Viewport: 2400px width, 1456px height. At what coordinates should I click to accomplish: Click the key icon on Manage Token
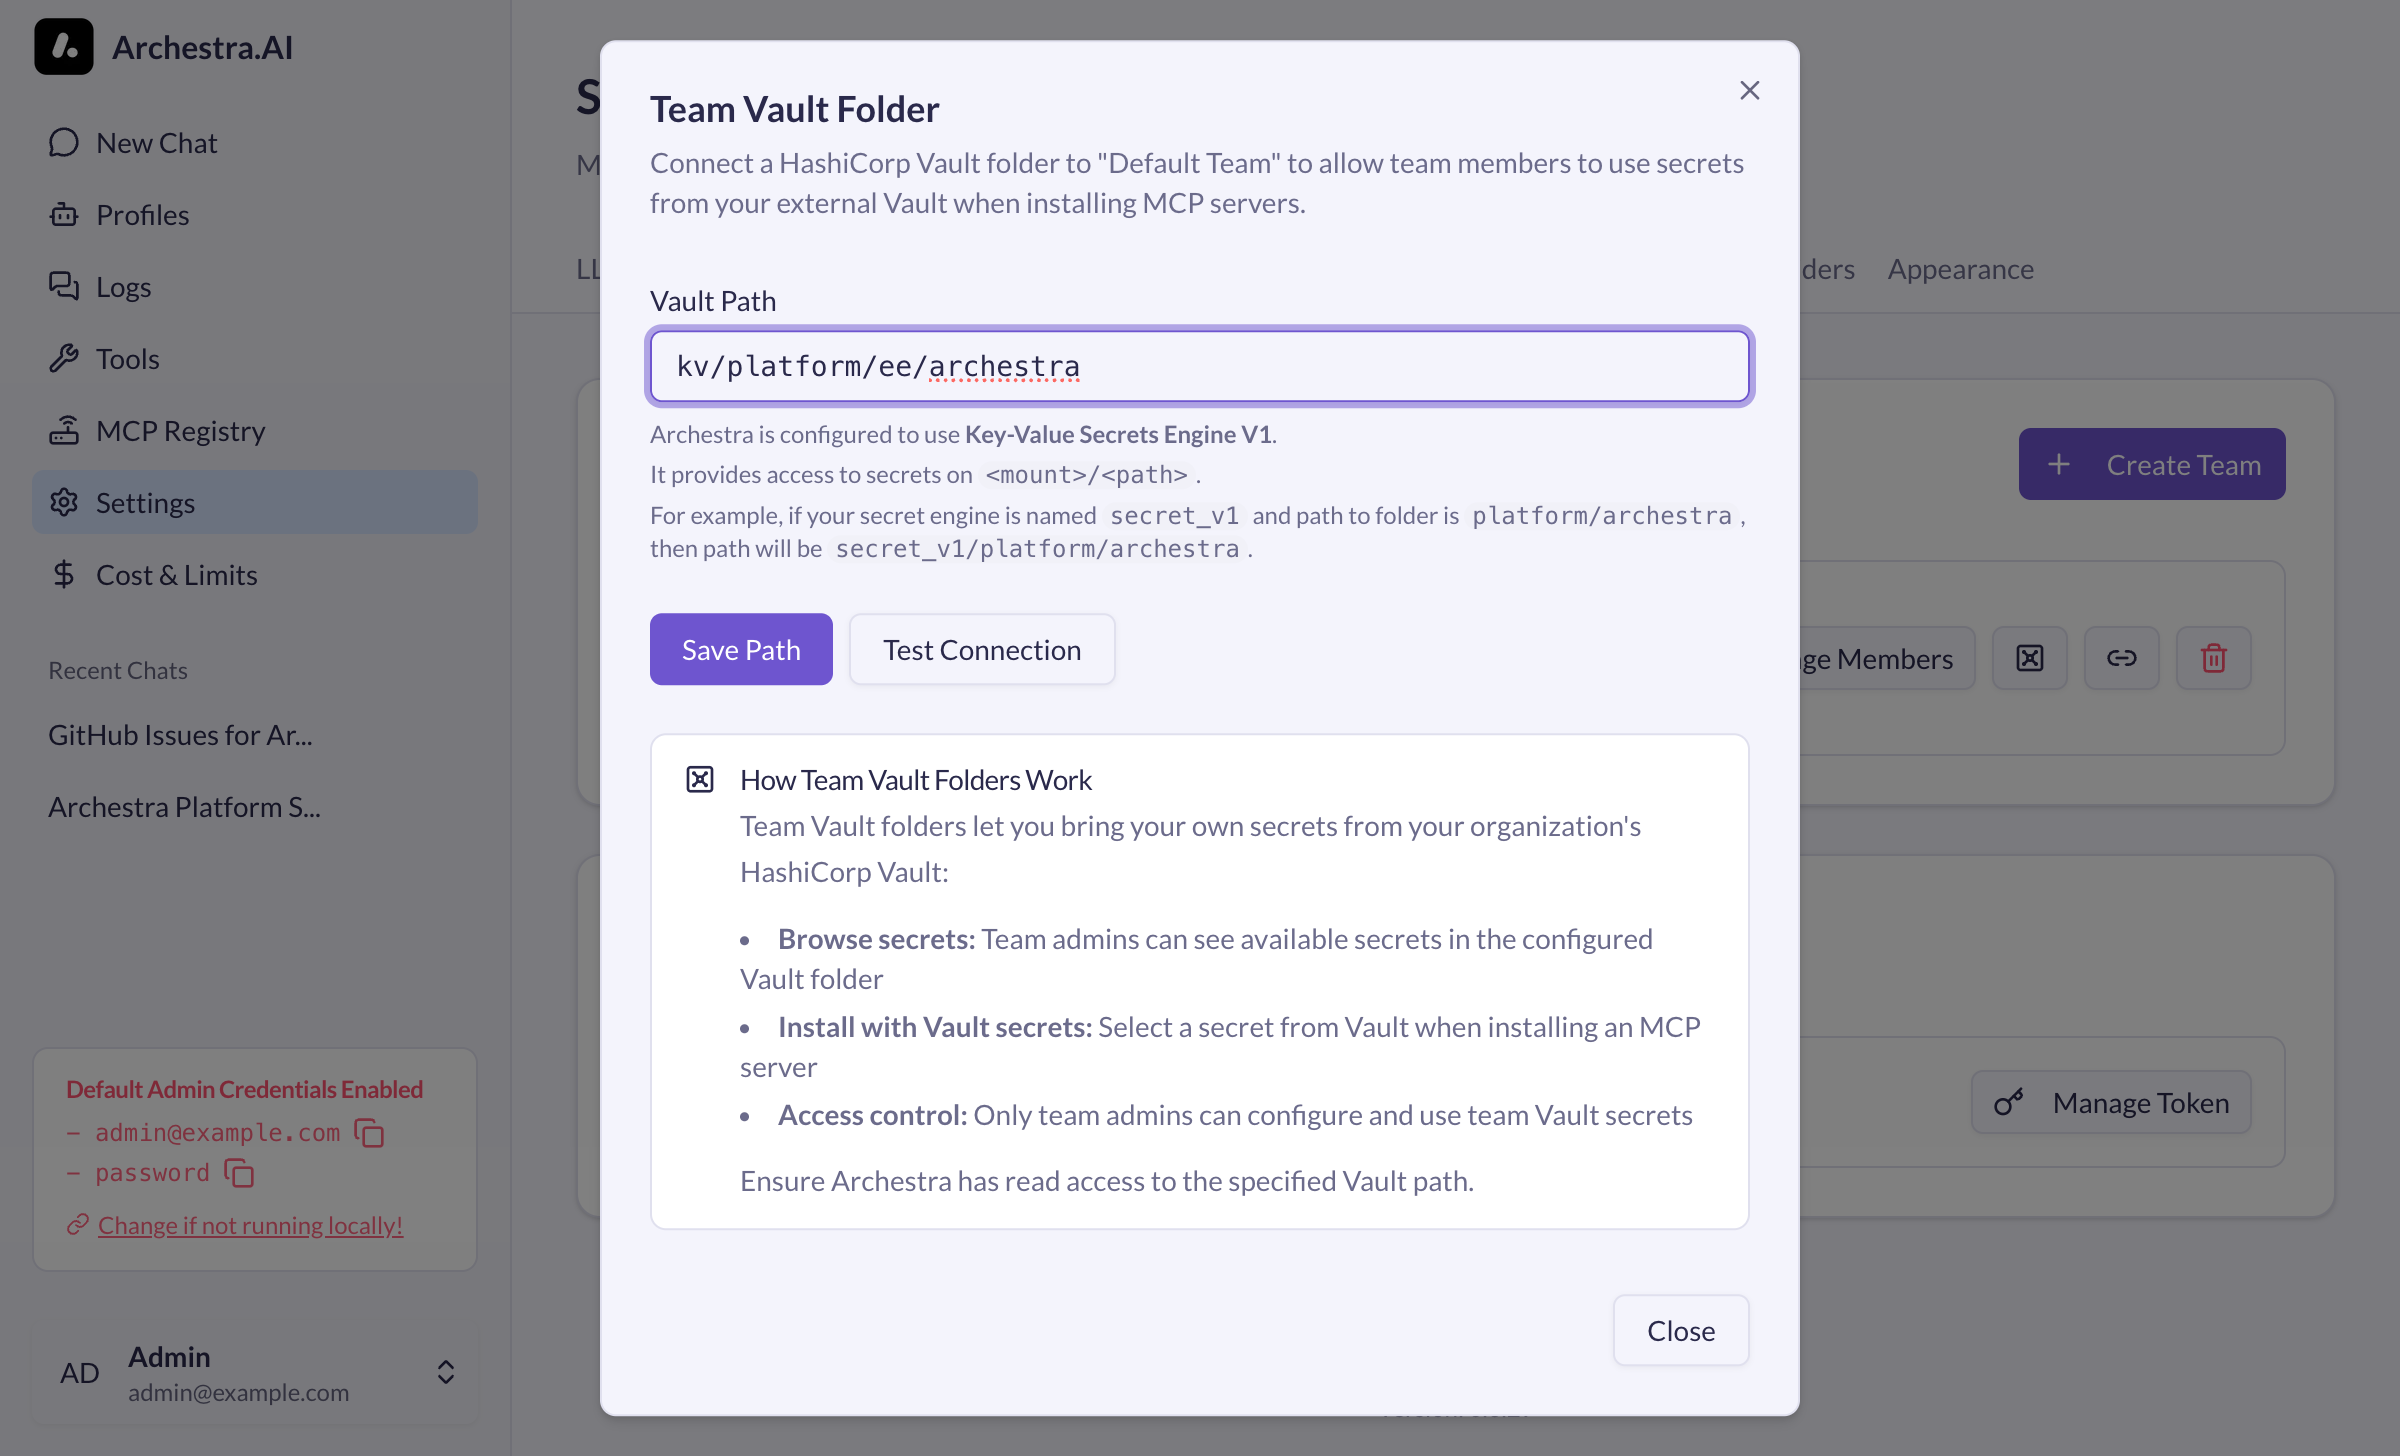tap(2008, 1102)
